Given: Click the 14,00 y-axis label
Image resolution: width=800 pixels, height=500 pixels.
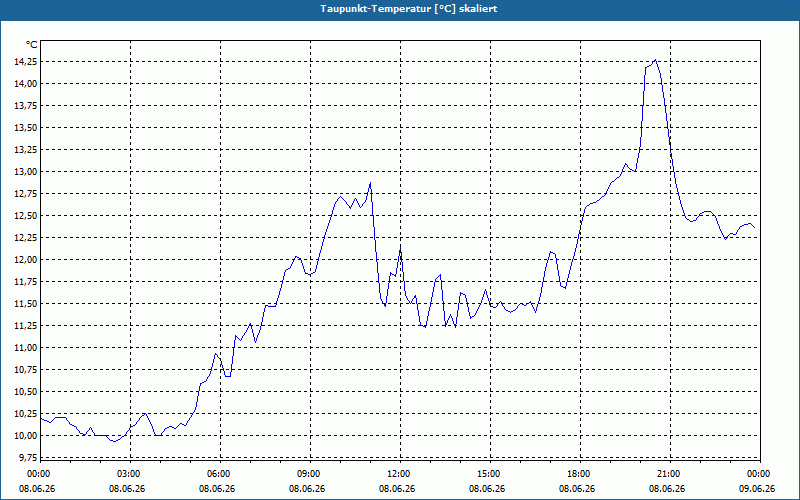Looking at the screenshot, I should tap(26, 84).
